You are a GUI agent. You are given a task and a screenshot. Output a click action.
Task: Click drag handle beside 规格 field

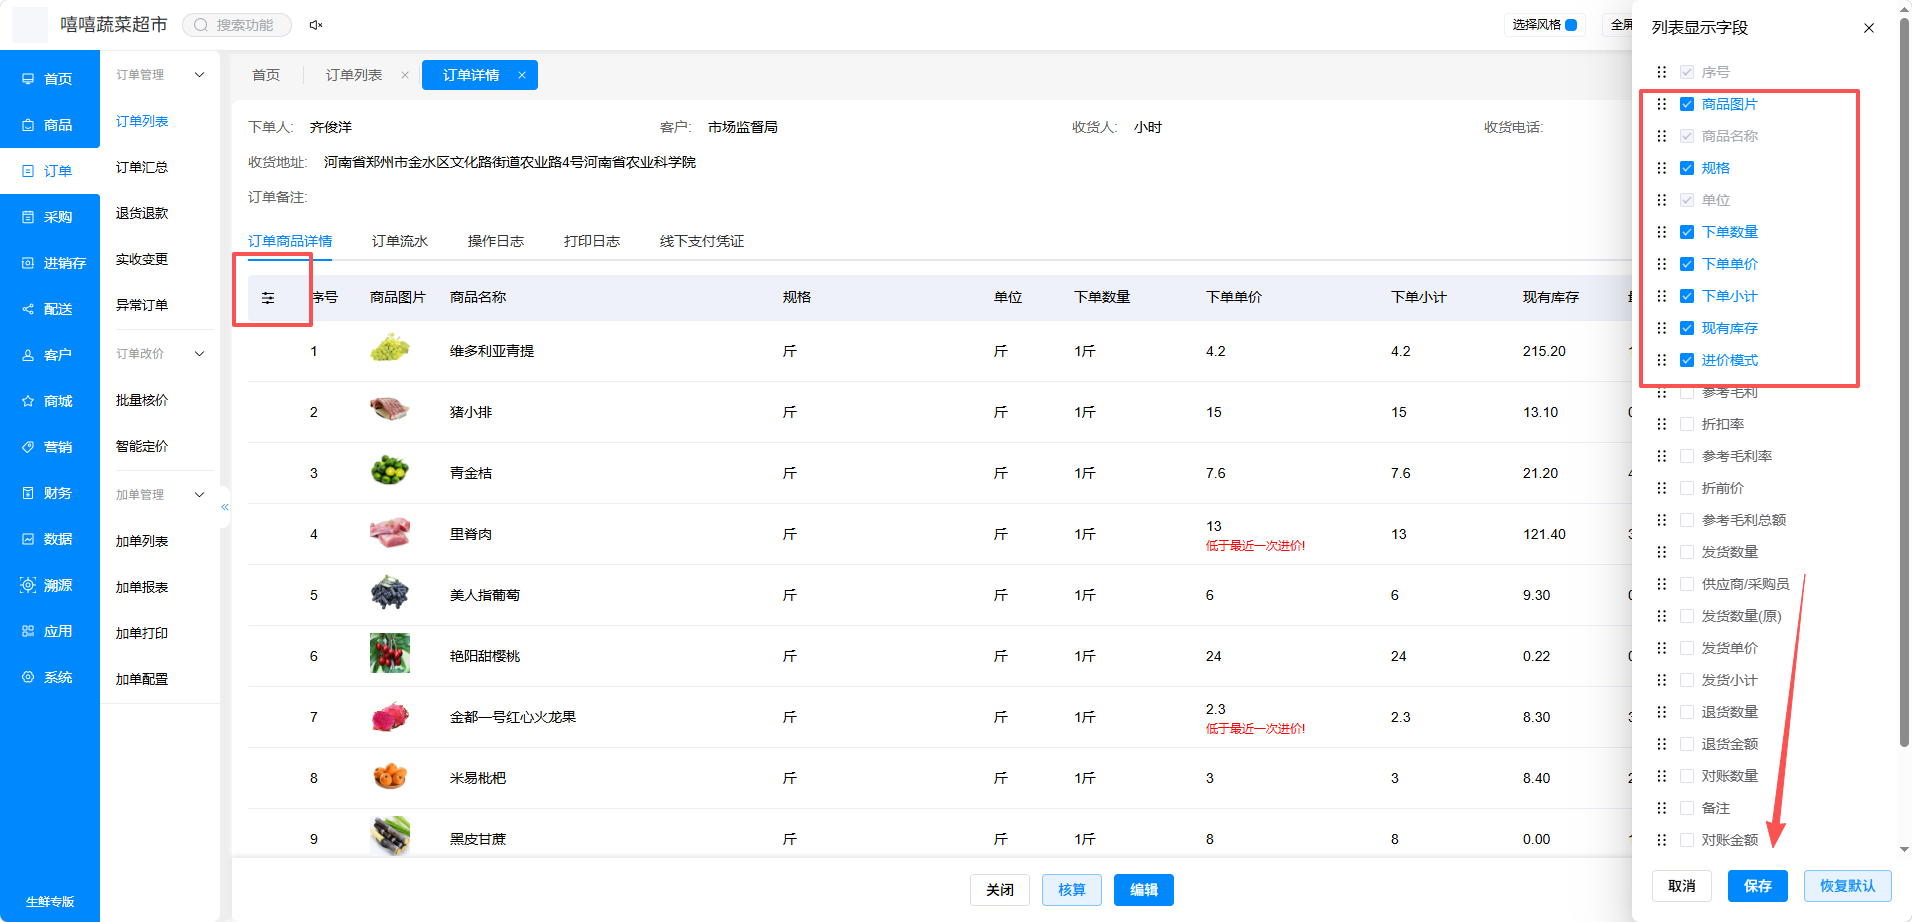pos(1662,168)
